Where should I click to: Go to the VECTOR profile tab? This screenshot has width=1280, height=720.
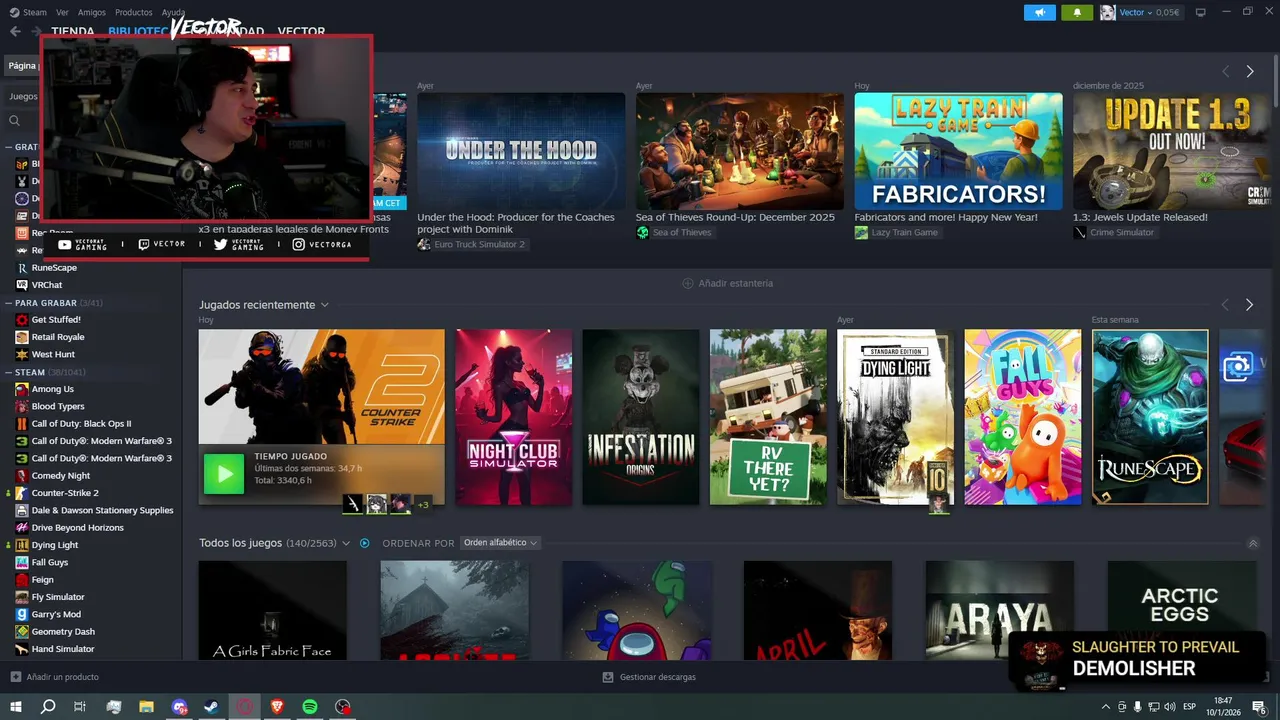(301, 31)
